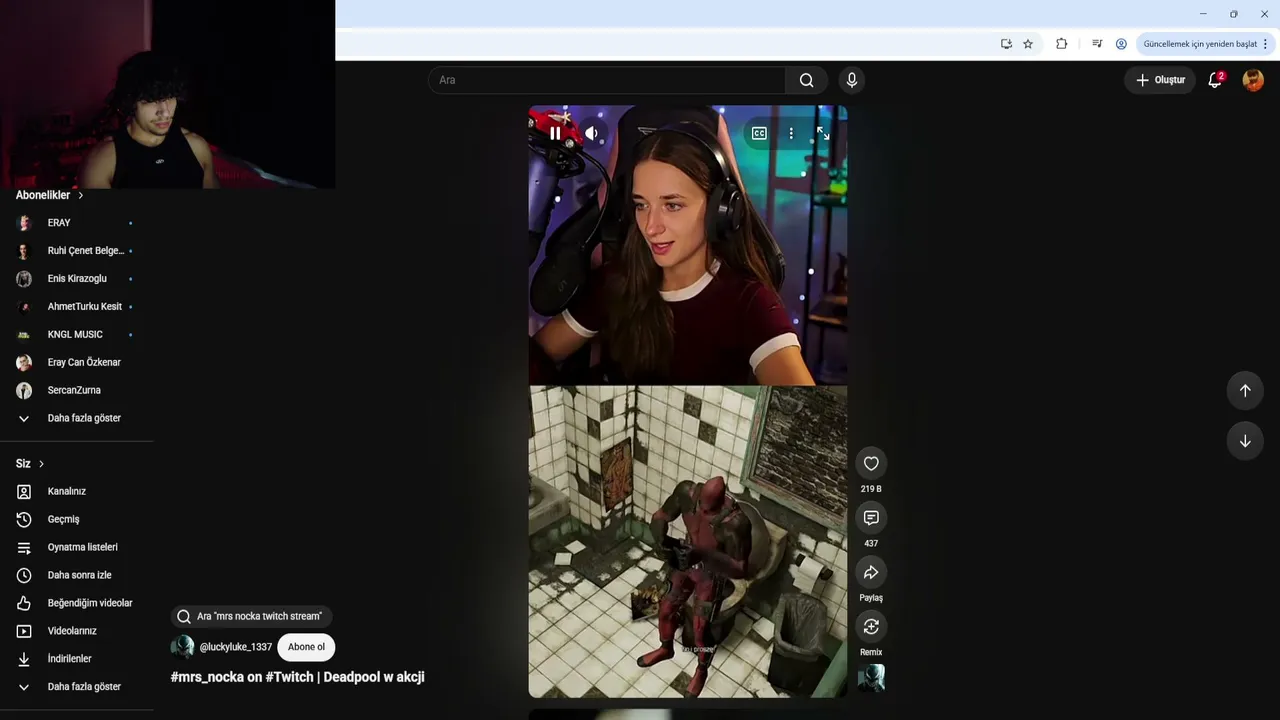Open AhmetTurku Kesit channel
Viewport: 1280px width, 720px height.
tap(77, 307)
